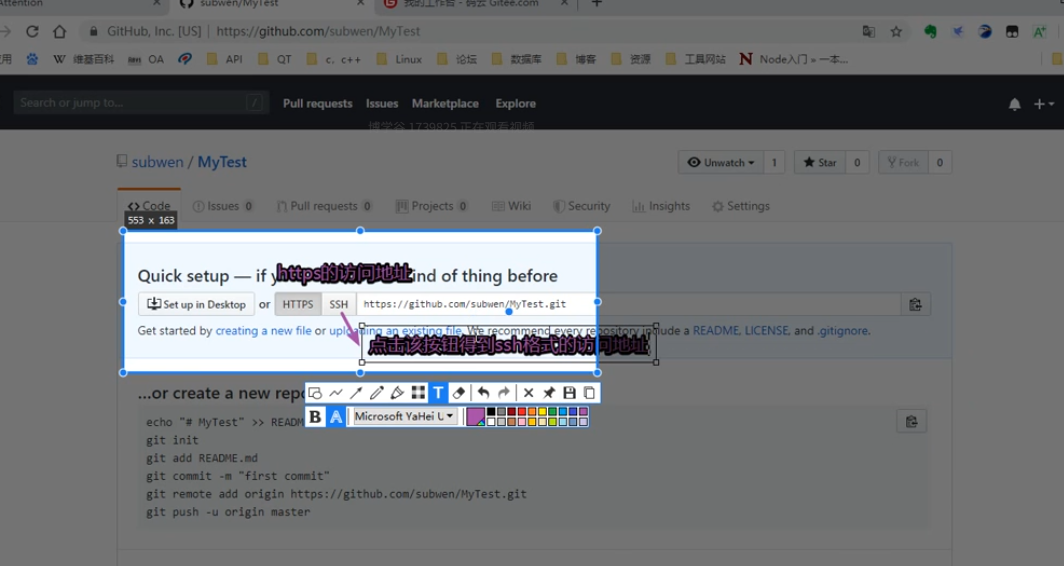
Task: Open the Security tab
Action: (x=582, y=206)
